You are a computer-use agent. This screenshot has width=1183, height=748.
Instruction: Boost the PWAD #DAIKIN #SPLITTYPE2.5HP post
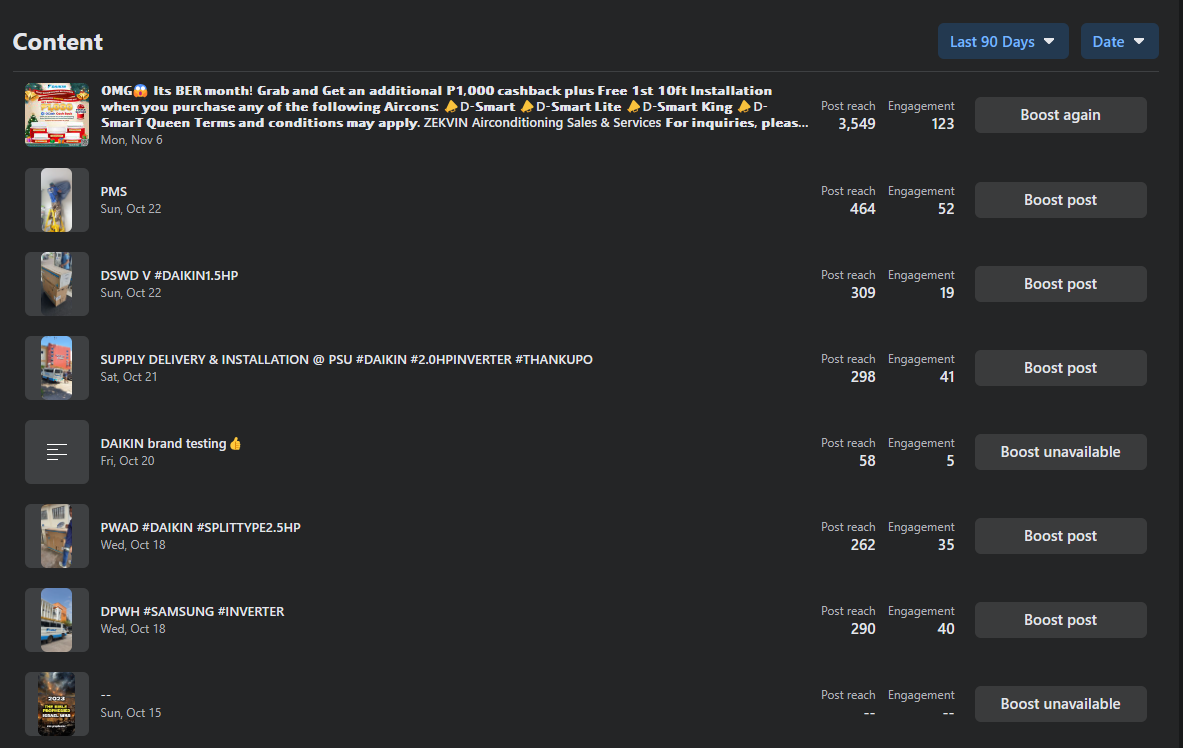point(1060,536)
